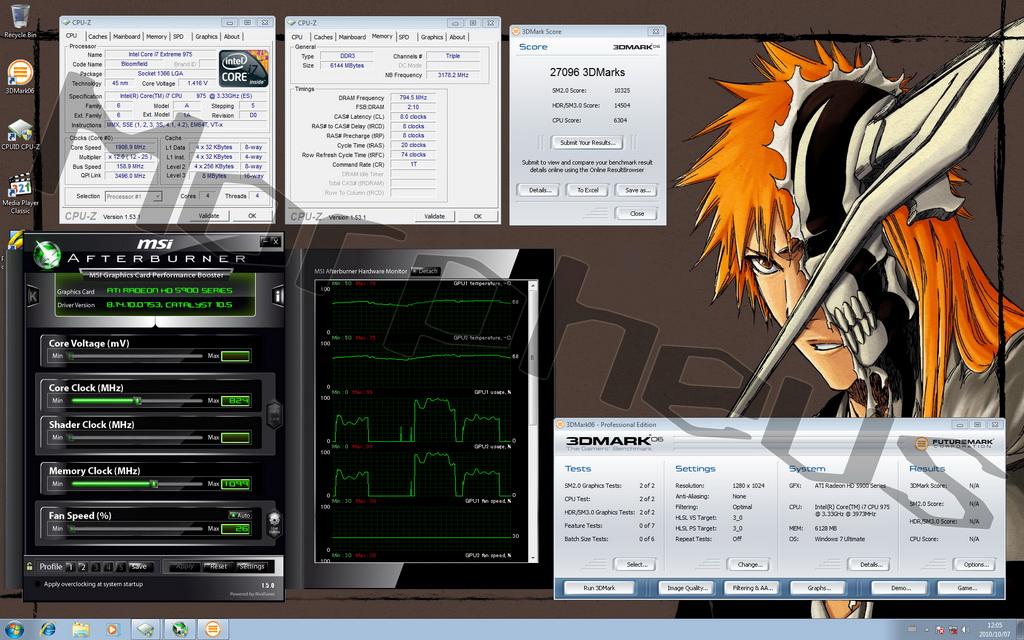Open the Caches tab in first CPU-Z window

click(97, 37)
